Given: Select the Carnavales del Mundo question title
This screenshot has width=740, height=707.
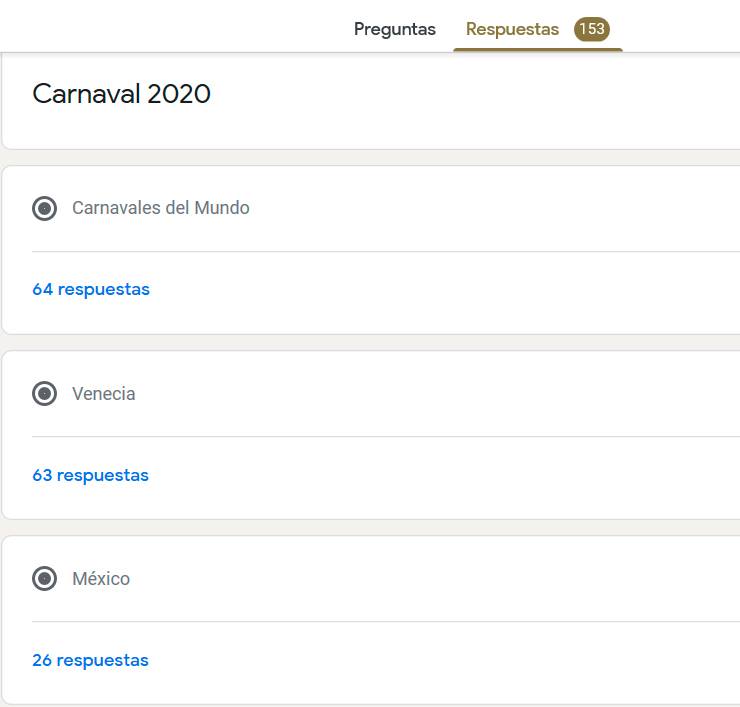Looking at the screenshot, I should pos(161,208).
